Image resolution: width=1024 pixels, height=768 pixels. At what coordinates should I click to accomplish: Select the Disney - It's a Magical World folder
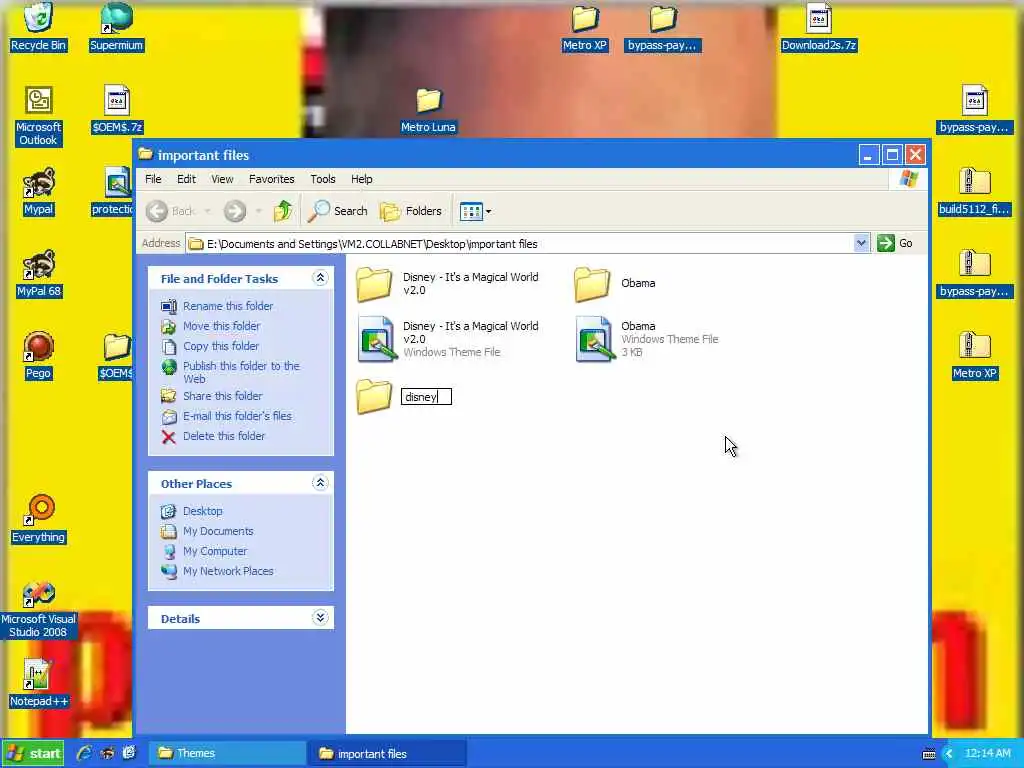click(x=374, y=284)
